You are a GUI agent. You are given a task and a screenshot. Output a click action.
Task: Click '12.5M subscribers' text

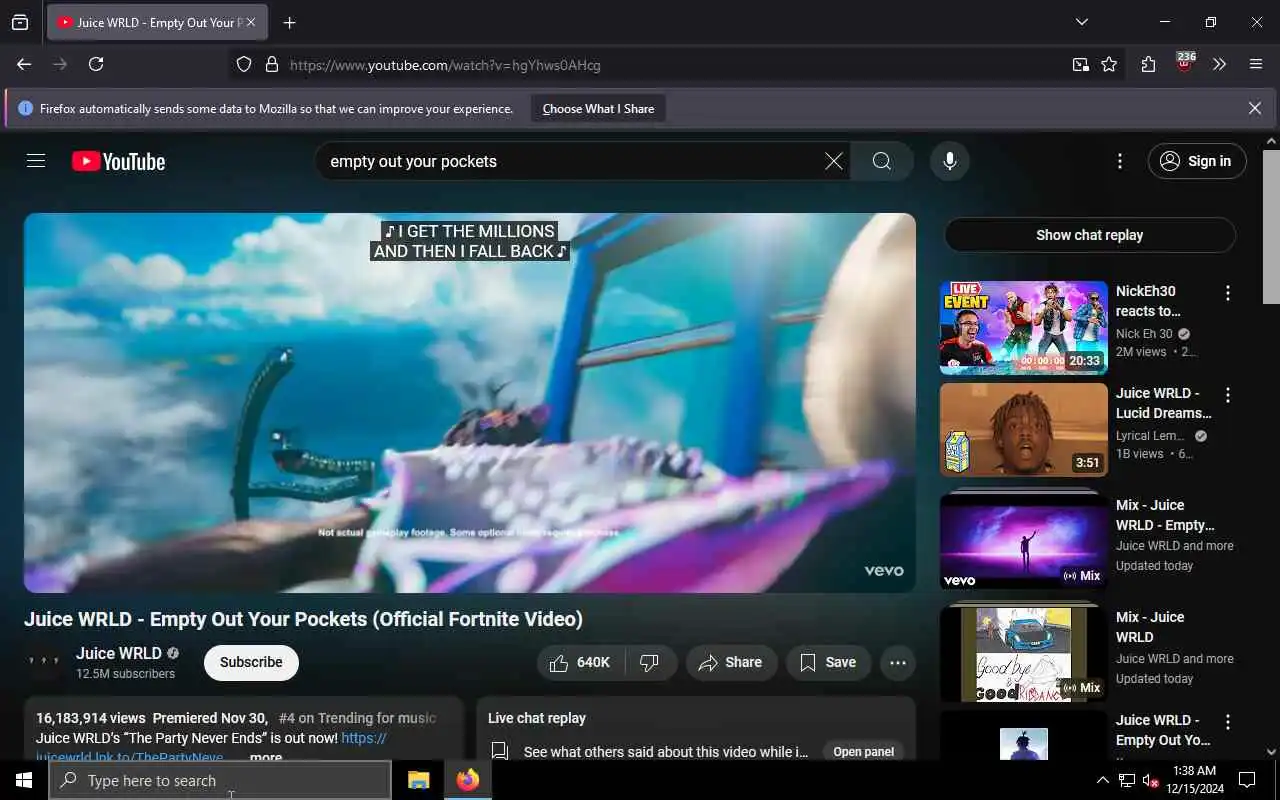(125, 673)
